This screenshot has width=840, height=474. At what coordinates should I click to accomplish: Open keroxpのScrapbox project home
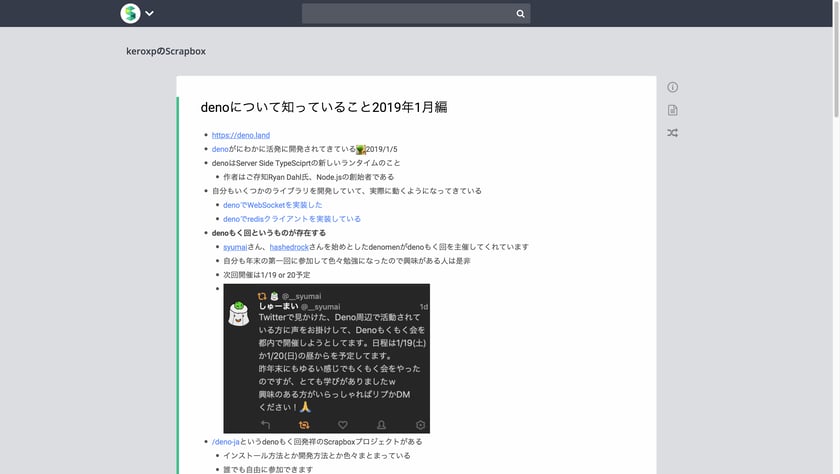(166, 51)
